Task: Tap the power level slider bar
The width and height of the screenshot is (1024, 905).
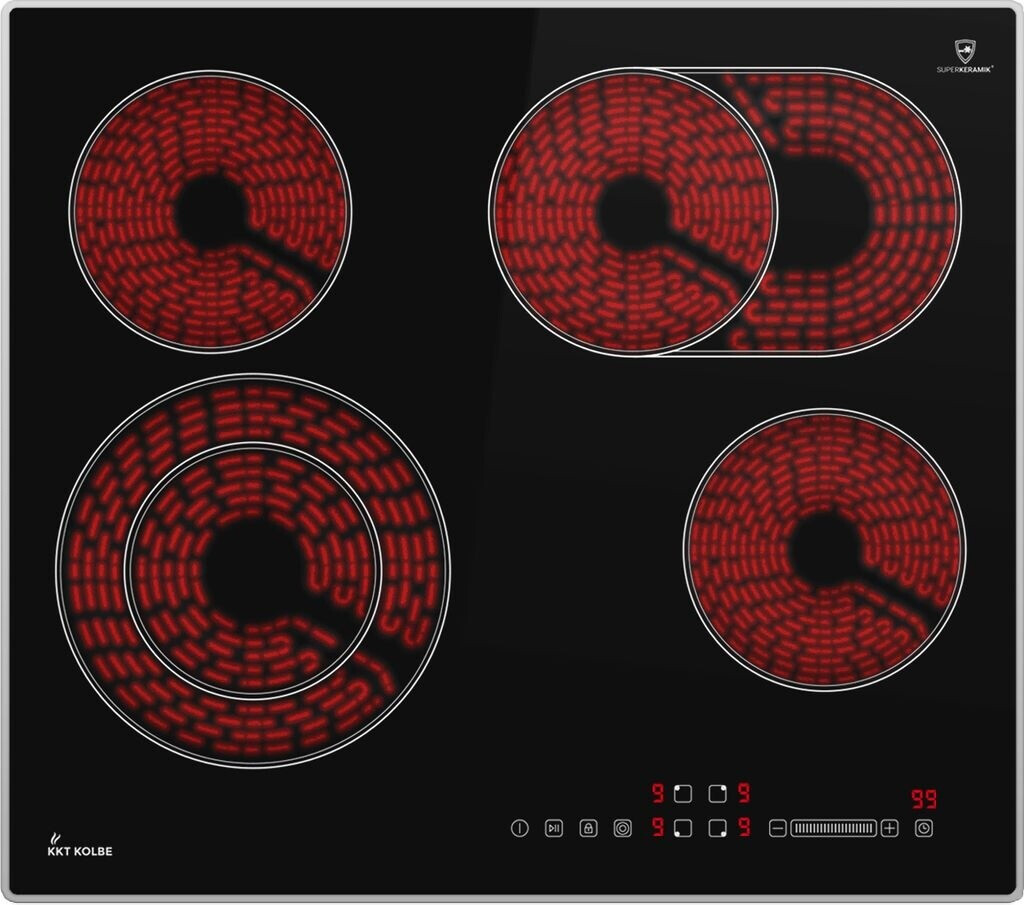Action: coord(833,828)
